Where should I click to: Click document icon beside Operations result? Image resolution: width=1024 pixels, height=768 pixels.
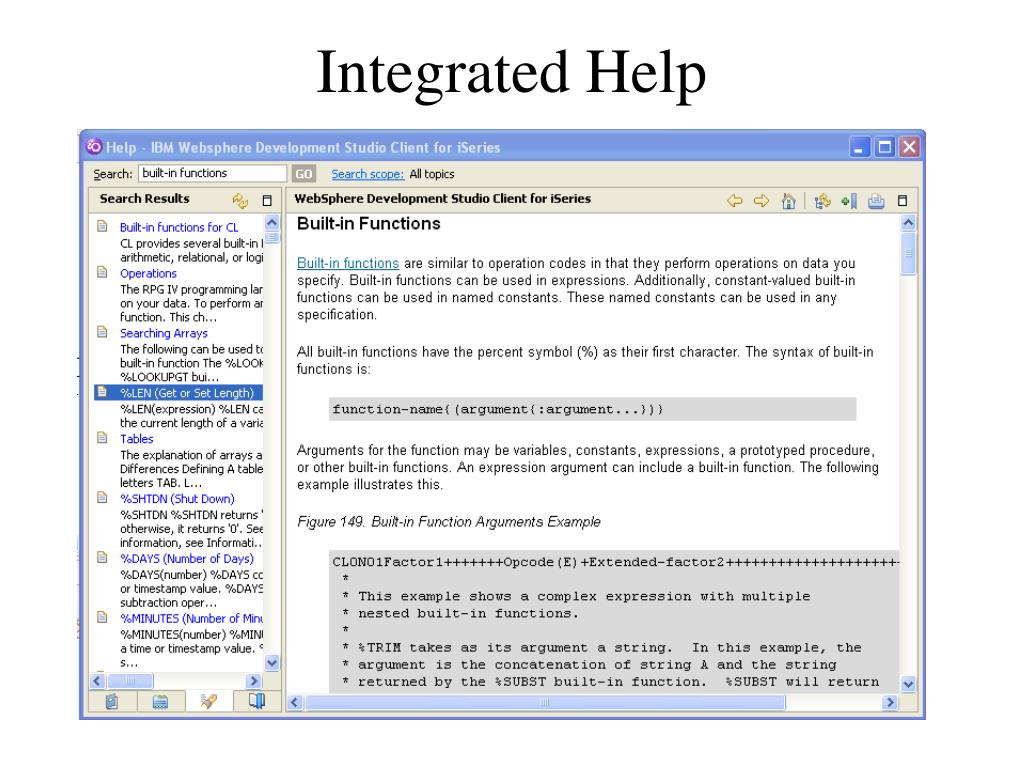tap(103, 272)
